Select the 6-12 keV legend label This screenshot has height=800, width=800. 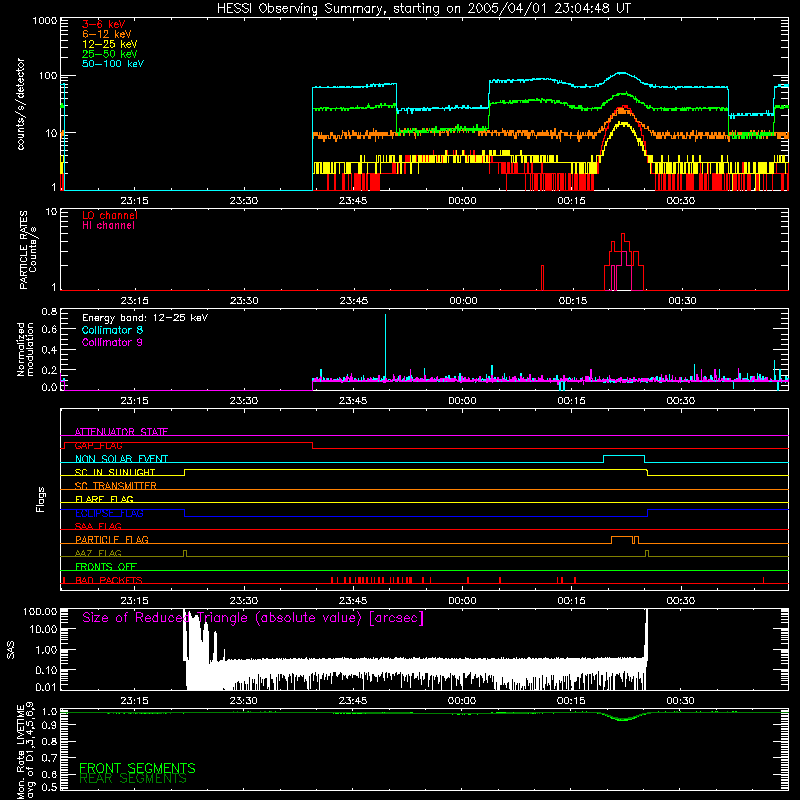click(x=107, y=34)
